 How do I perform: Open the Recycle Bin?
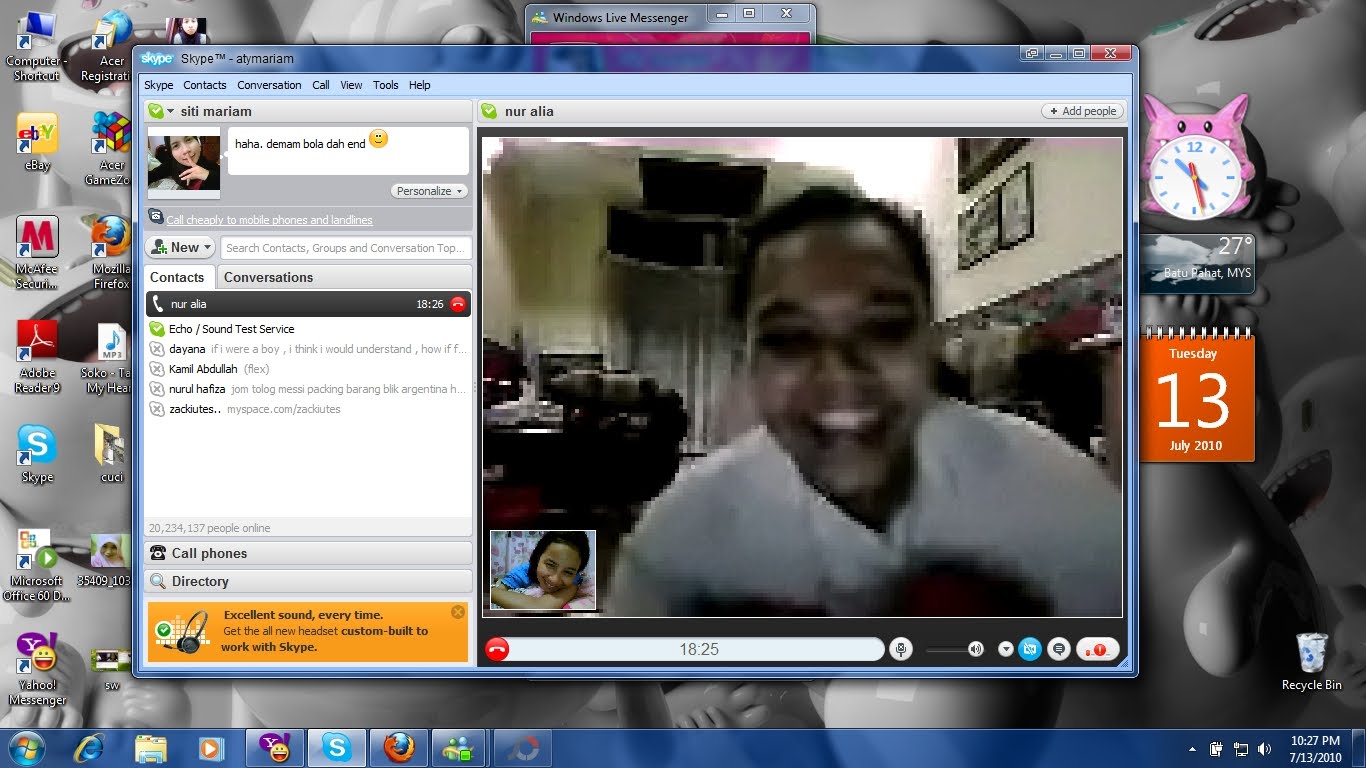click(1311, 662)
